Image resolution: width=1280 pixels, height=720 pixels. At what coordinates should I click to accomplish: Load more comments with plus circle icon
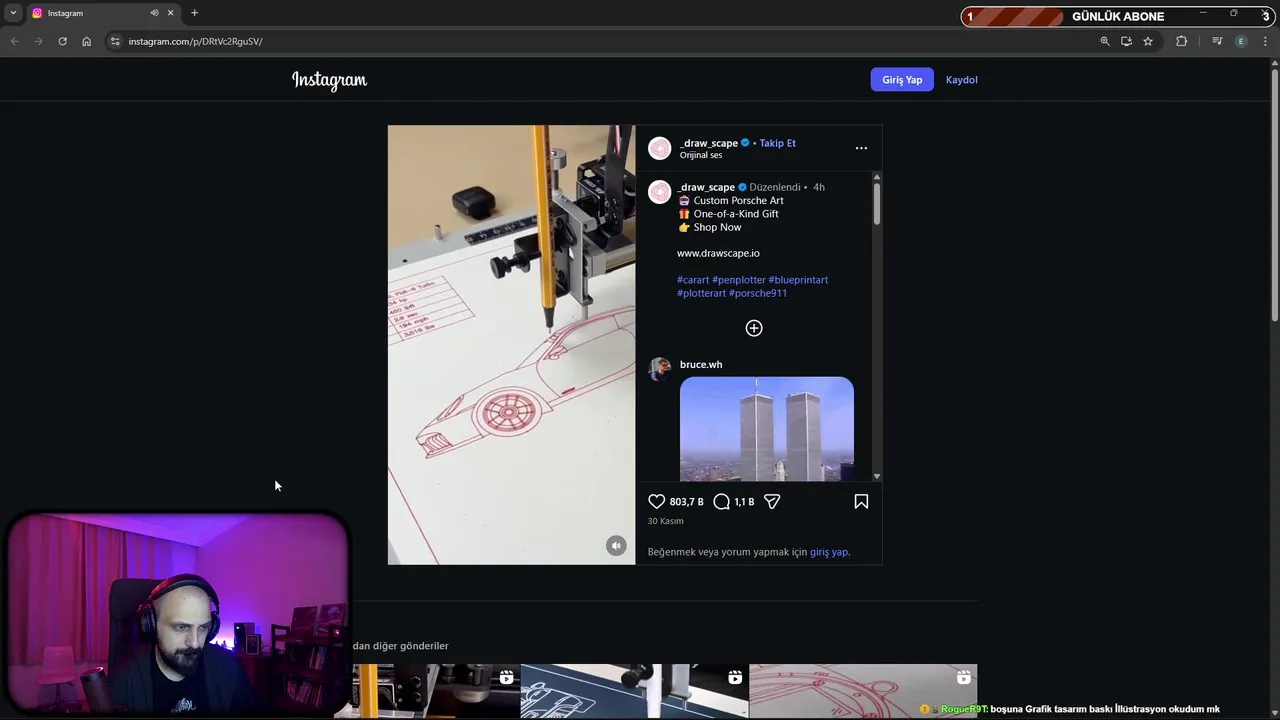click(754, 328)
